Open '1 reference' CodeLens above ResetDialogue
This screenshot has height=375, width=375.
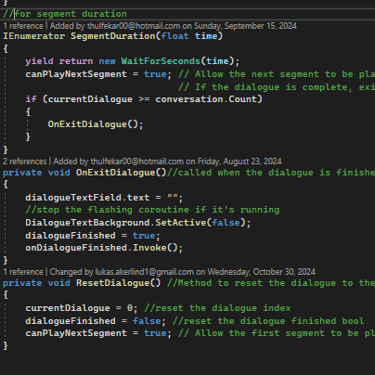tap(23, 272)
